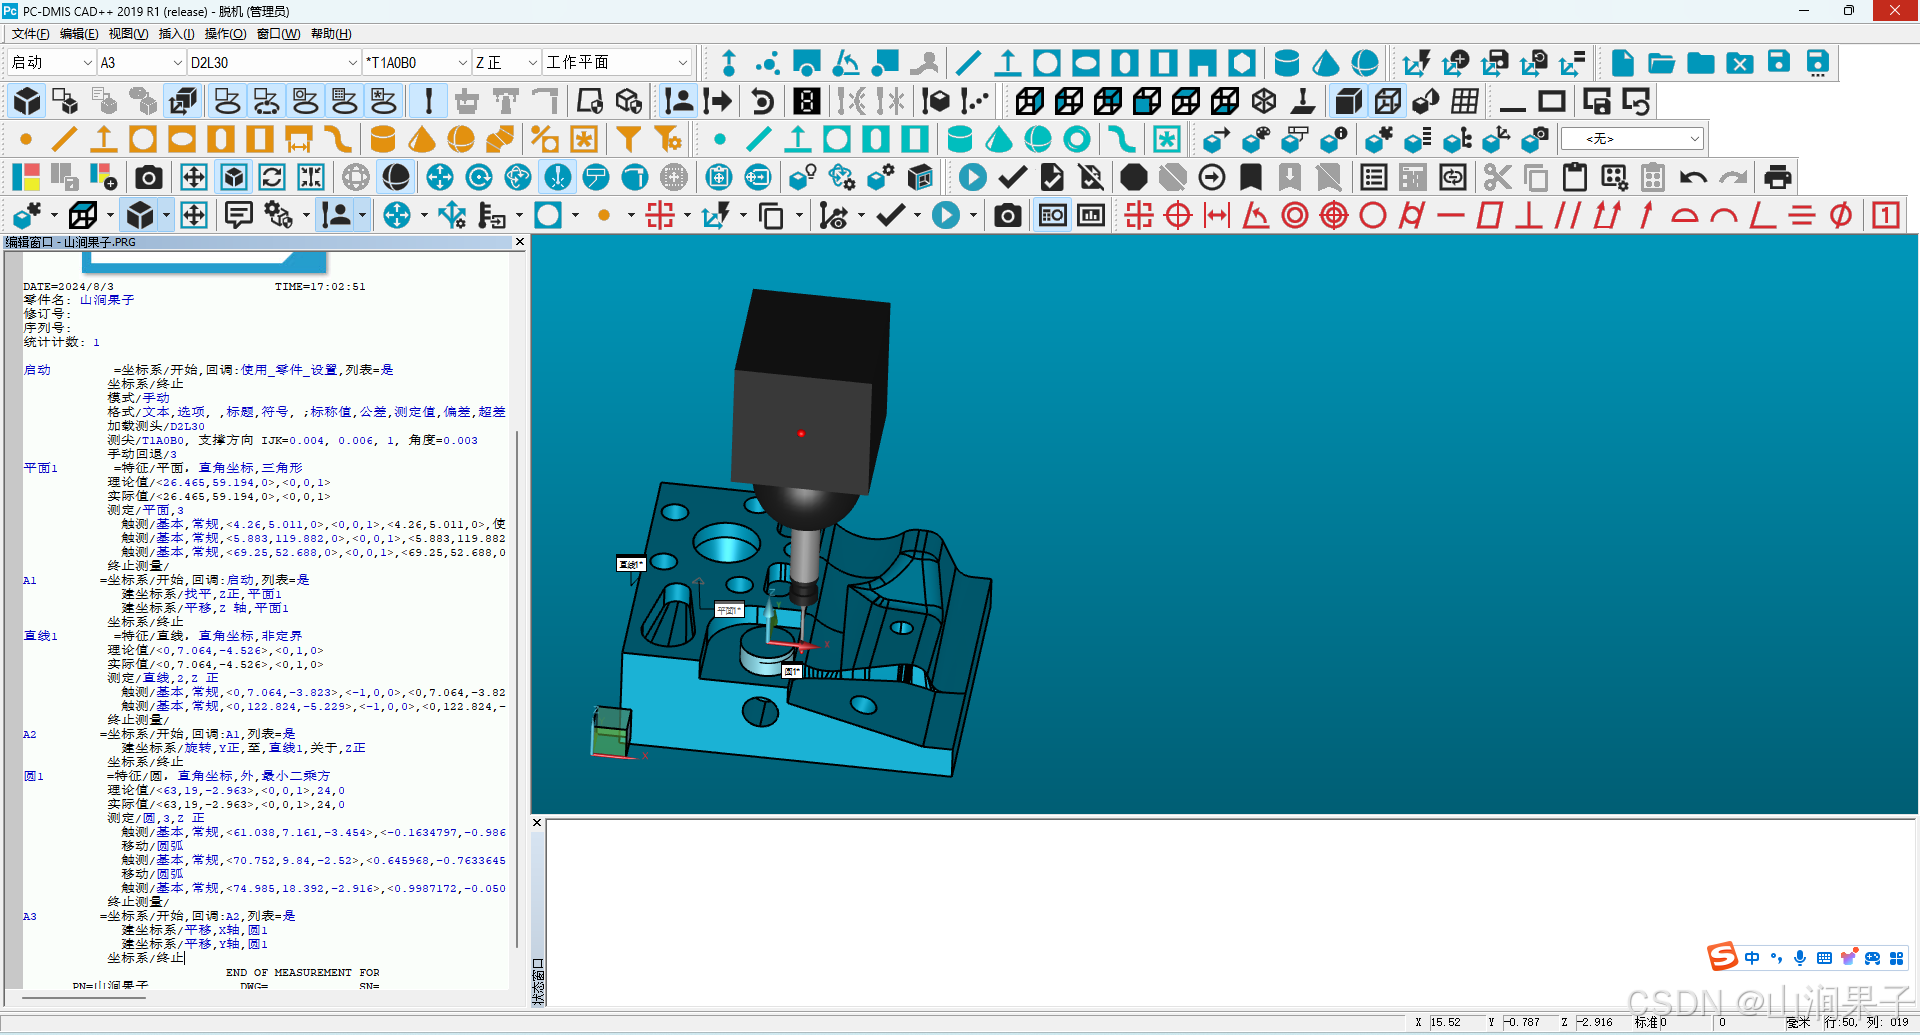Toggle solid shaded view cube

(1349, 101)
